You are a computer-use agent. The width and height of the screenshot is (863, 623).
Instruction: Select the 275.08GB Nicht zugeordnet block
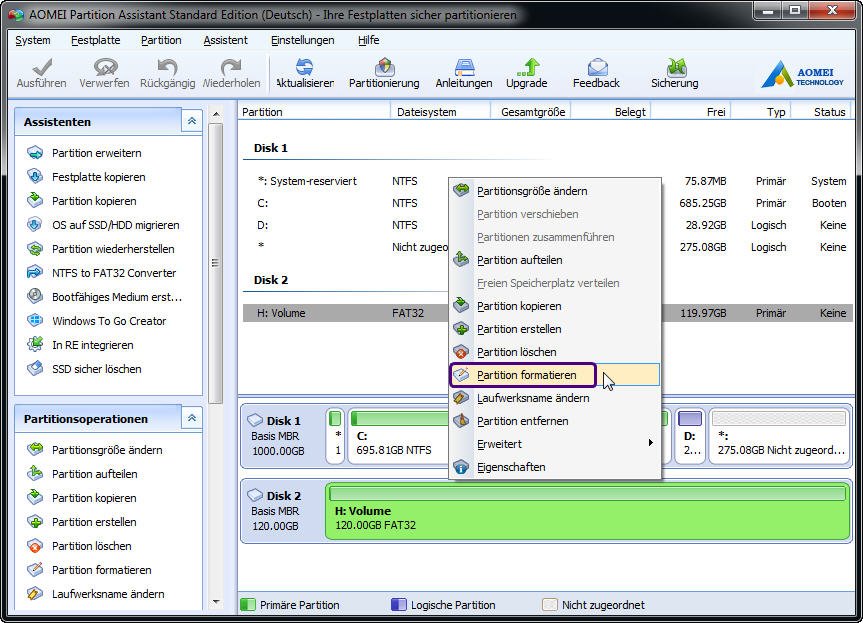779,436
